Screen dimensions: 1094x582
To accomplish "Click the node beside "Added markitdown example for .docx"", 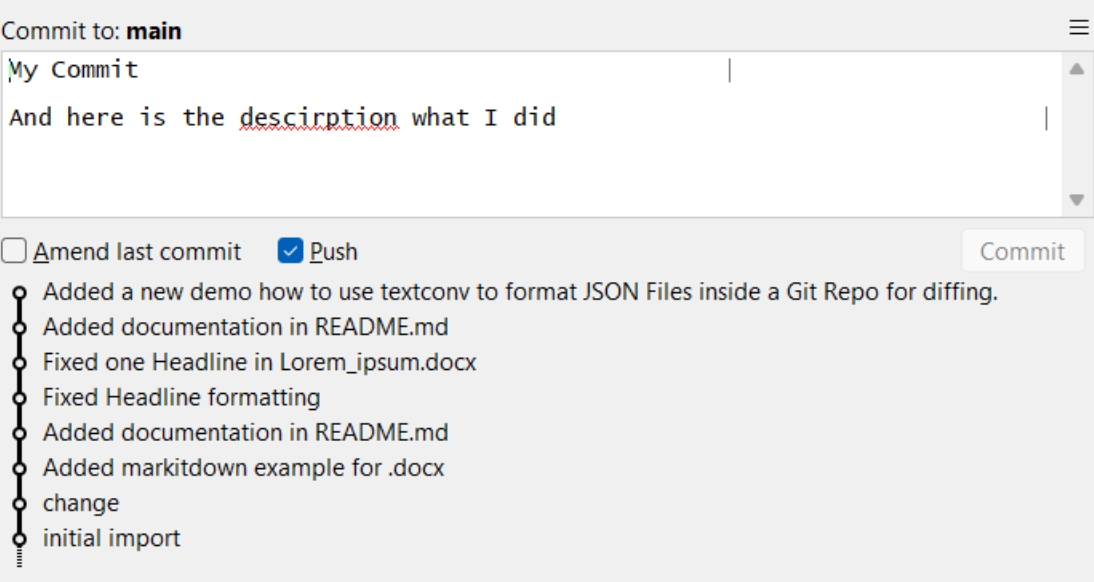I will pyautogui.click(x=18, y=467).
